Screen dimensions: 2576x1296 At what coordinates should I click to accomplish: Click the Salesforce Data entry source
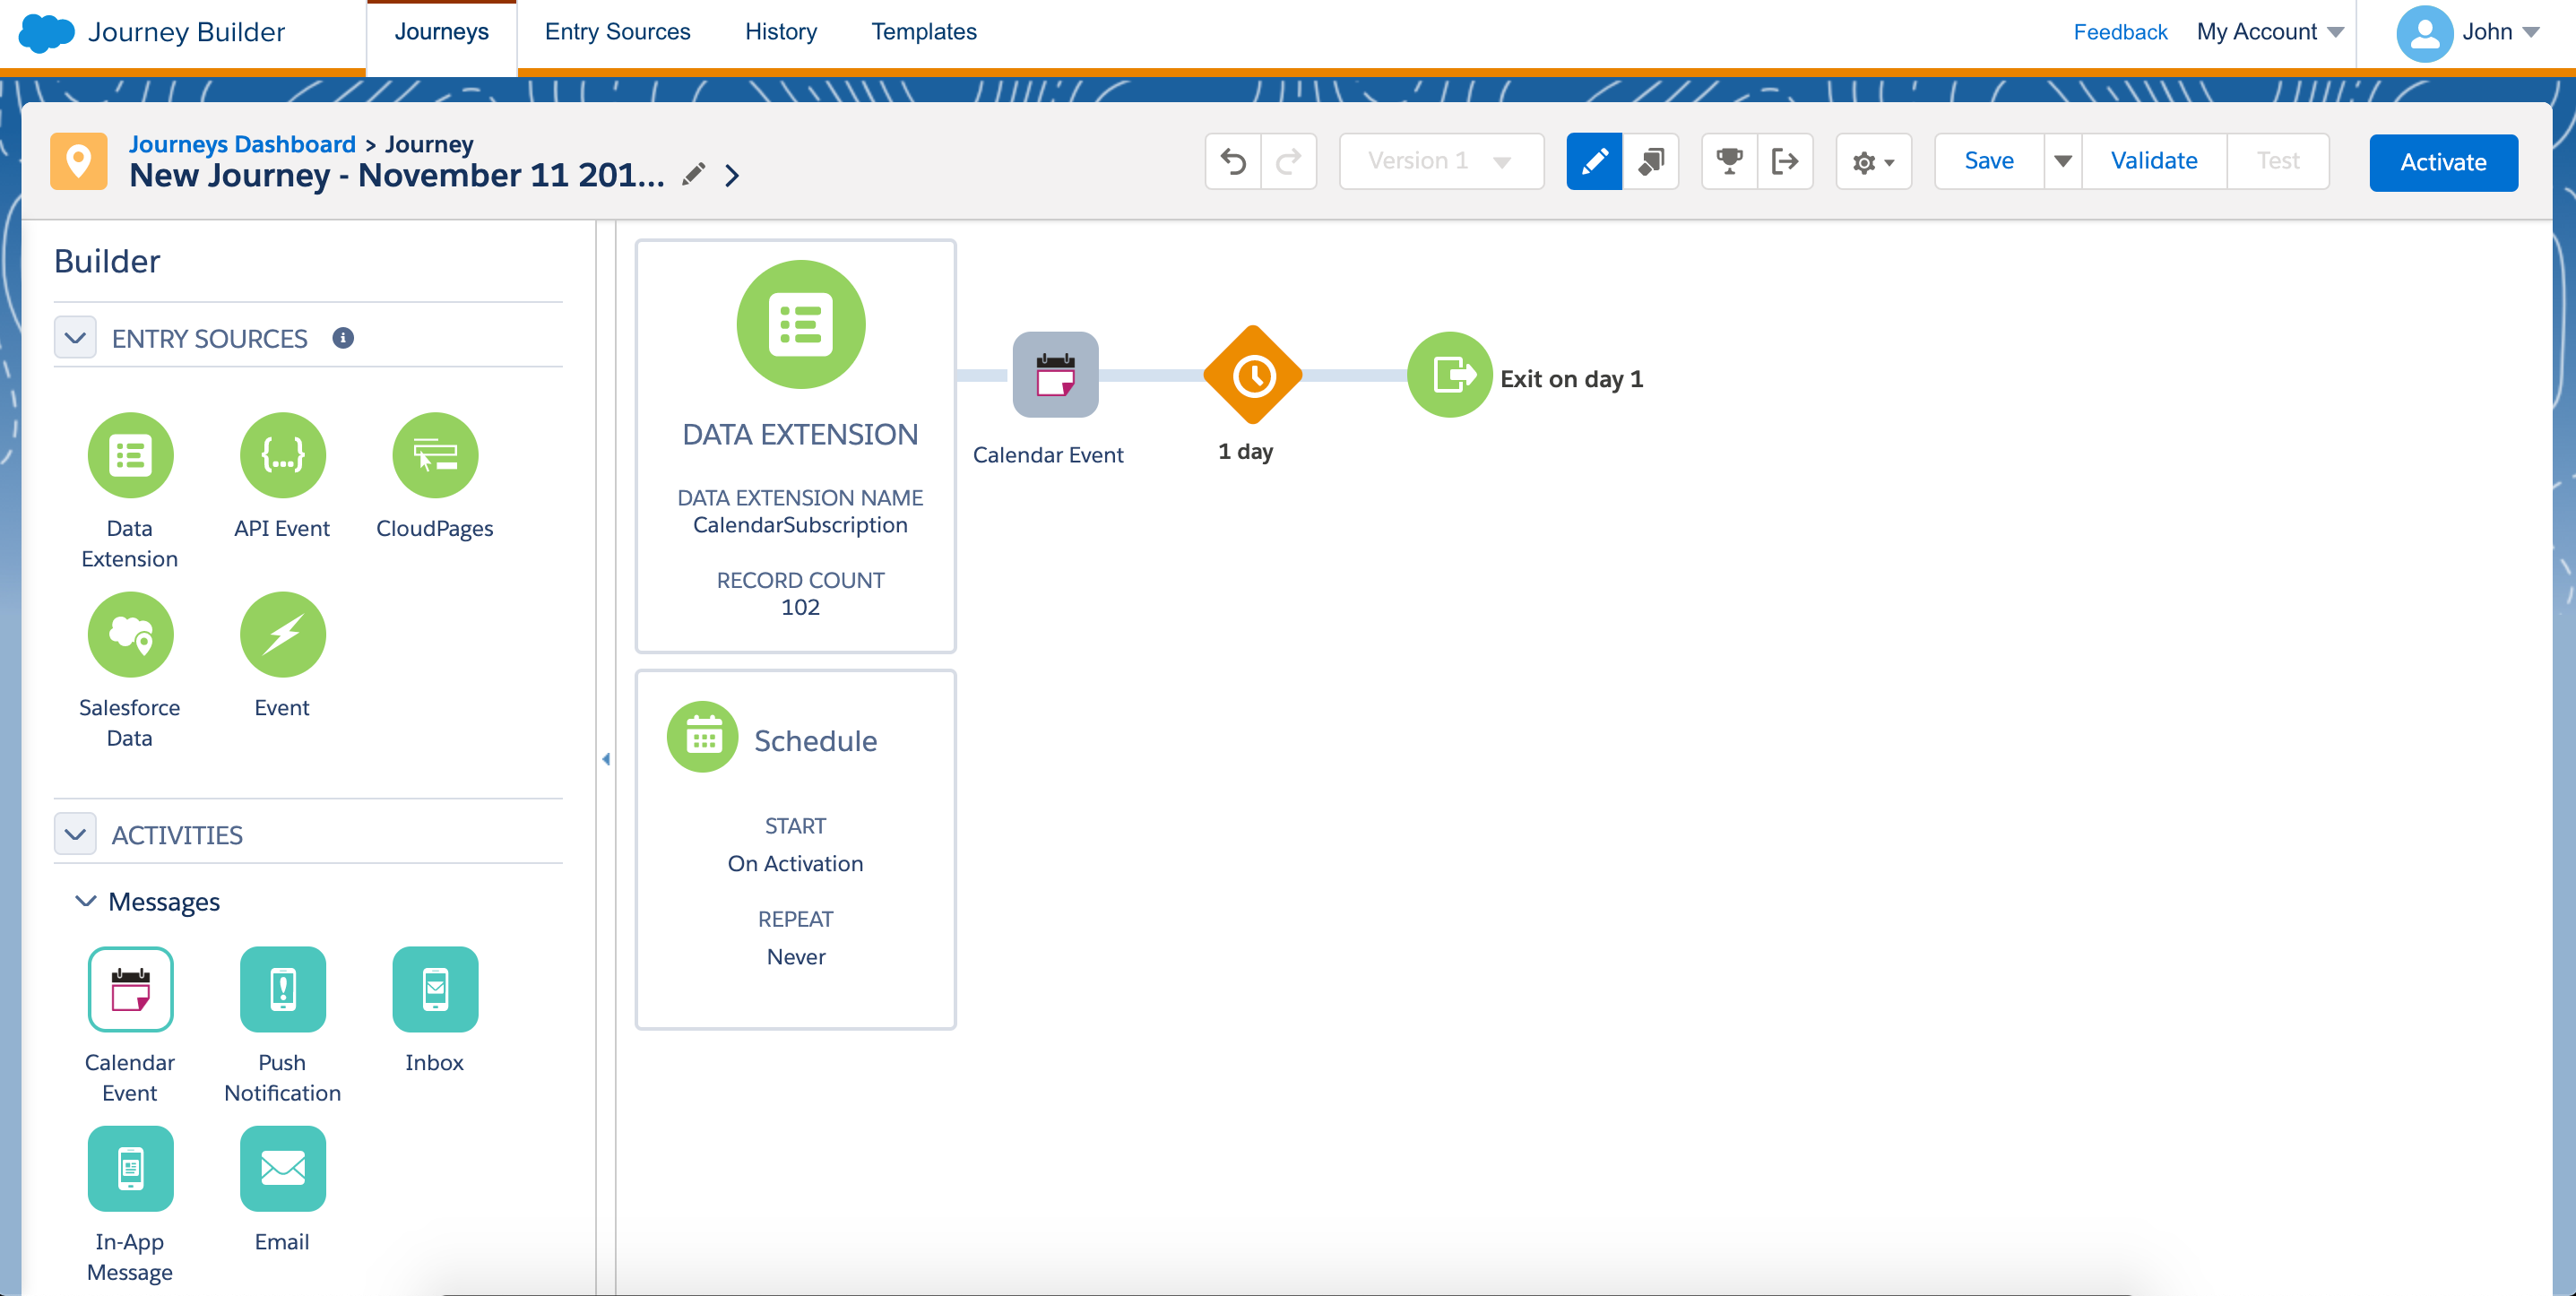click(130, 634)
